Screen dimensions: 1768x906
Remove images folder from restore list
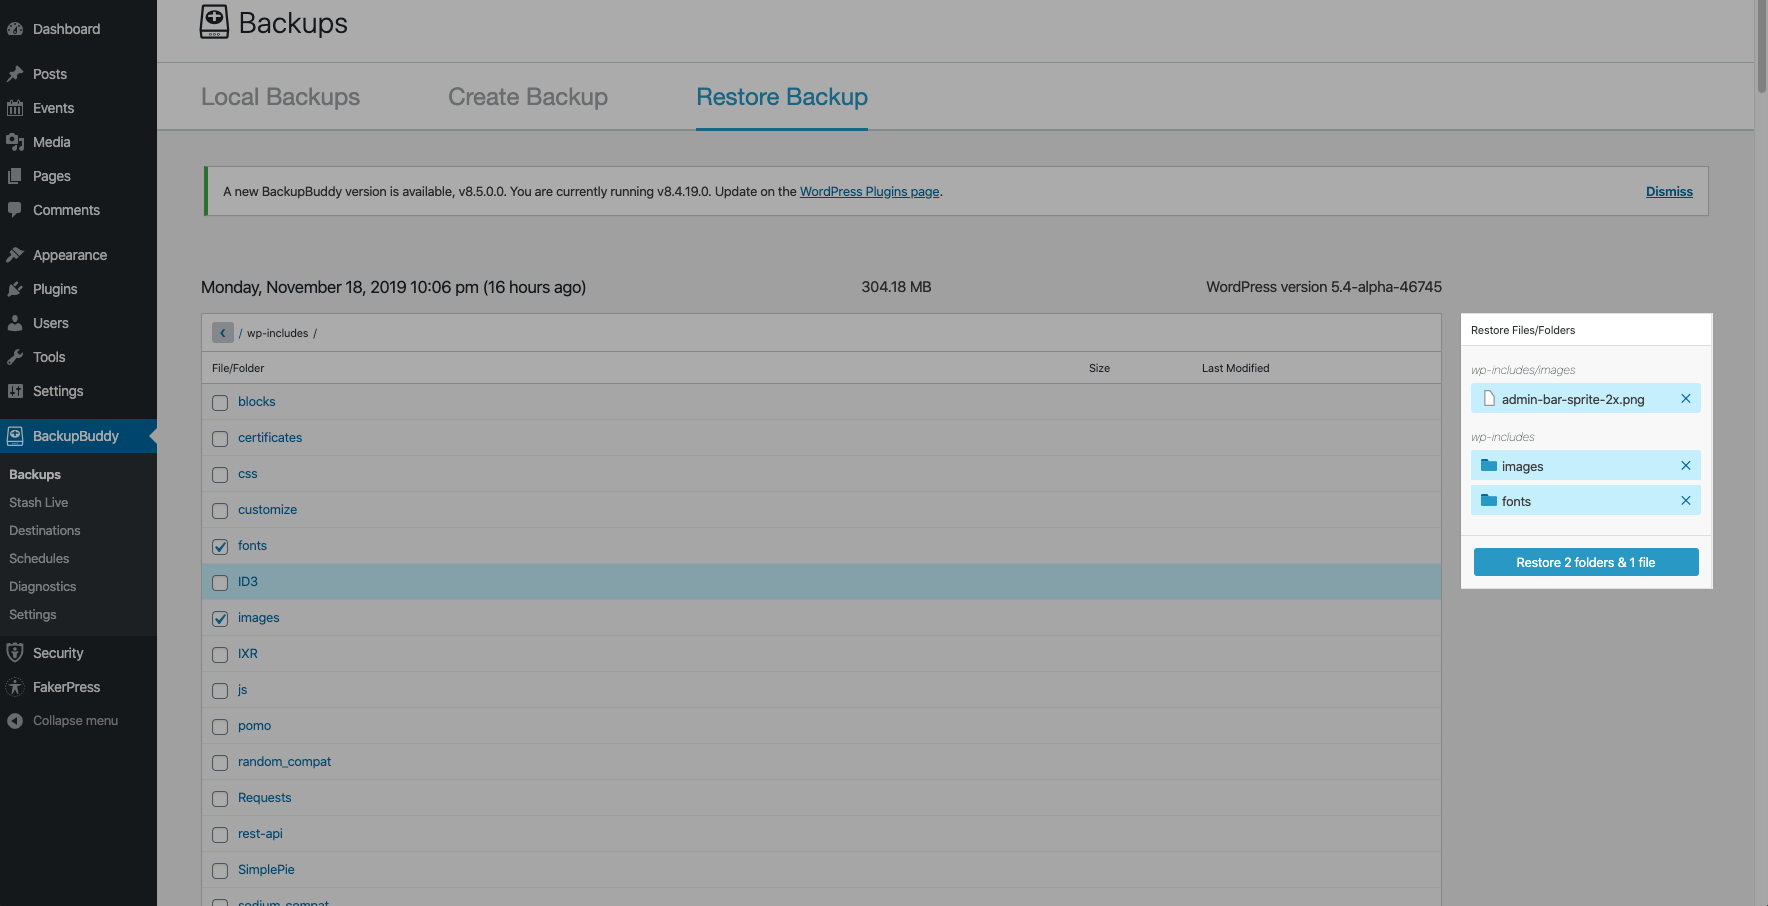point(1685,466)
